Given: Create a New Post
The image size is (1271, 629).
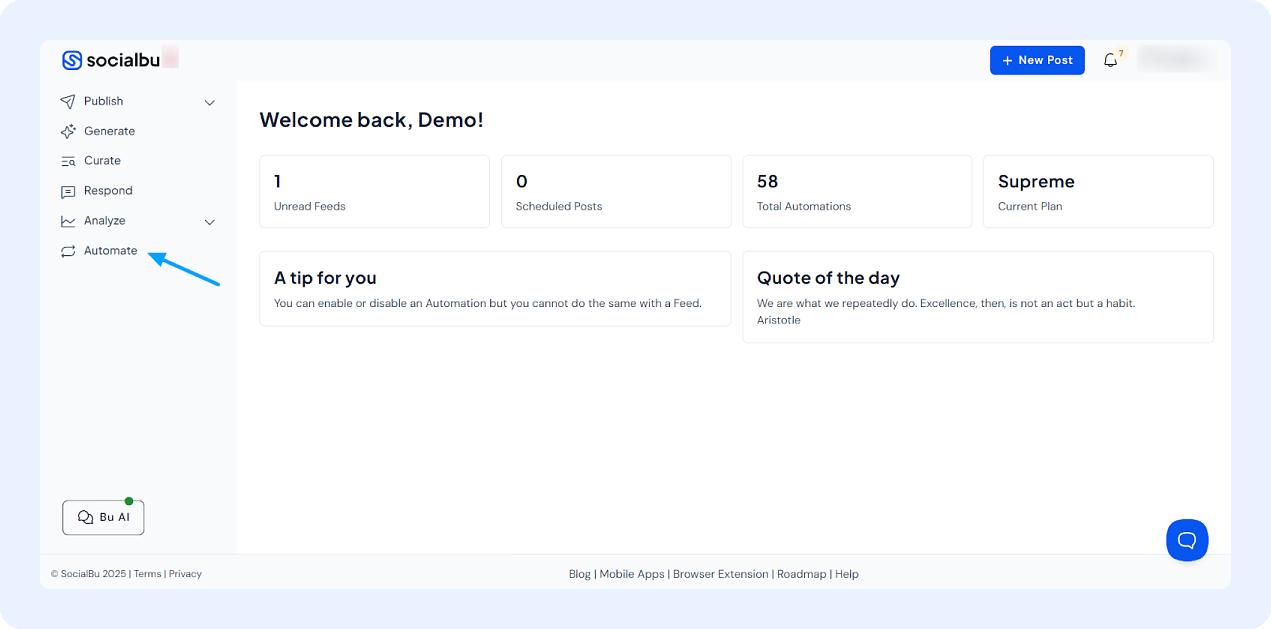Looking at the screenshot, I should coord(1037,60).
